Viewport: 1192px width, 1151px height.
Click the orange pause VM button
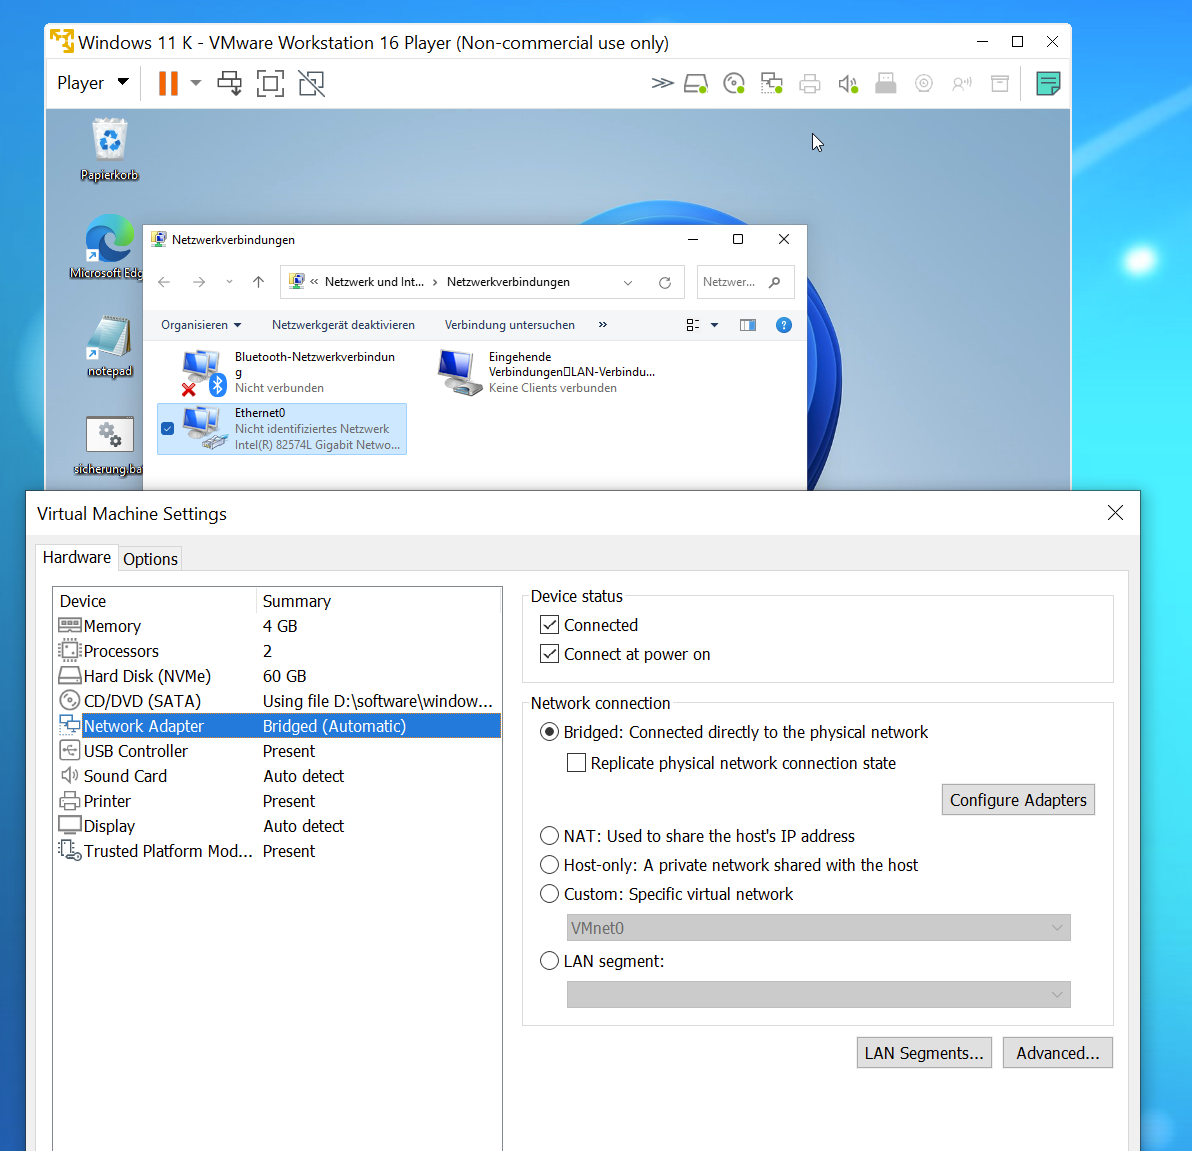click(168, 83)
